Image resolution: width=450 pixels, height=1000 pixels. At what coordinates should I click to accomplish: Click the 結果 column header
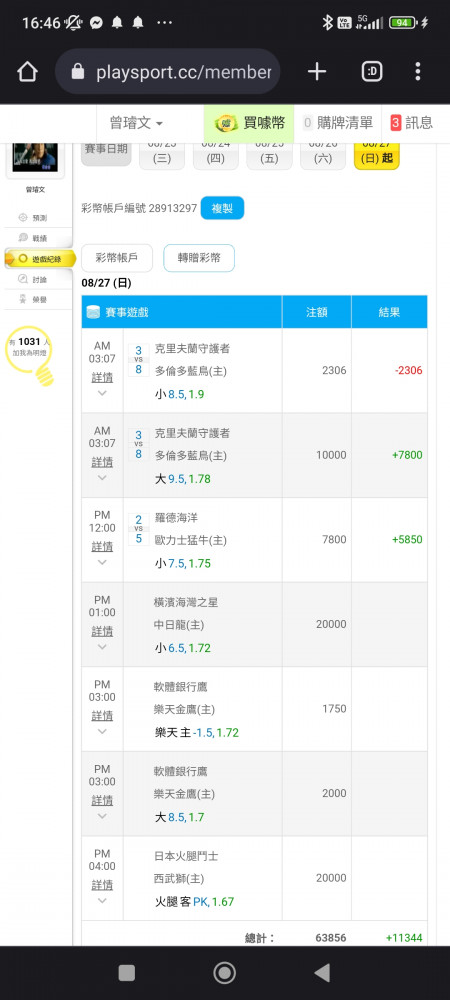[389, 312]
